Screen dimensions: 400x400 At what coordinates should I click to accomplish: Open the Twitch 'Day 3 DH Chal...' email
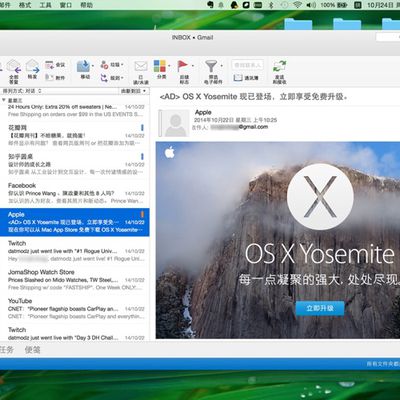coord(75,333)
